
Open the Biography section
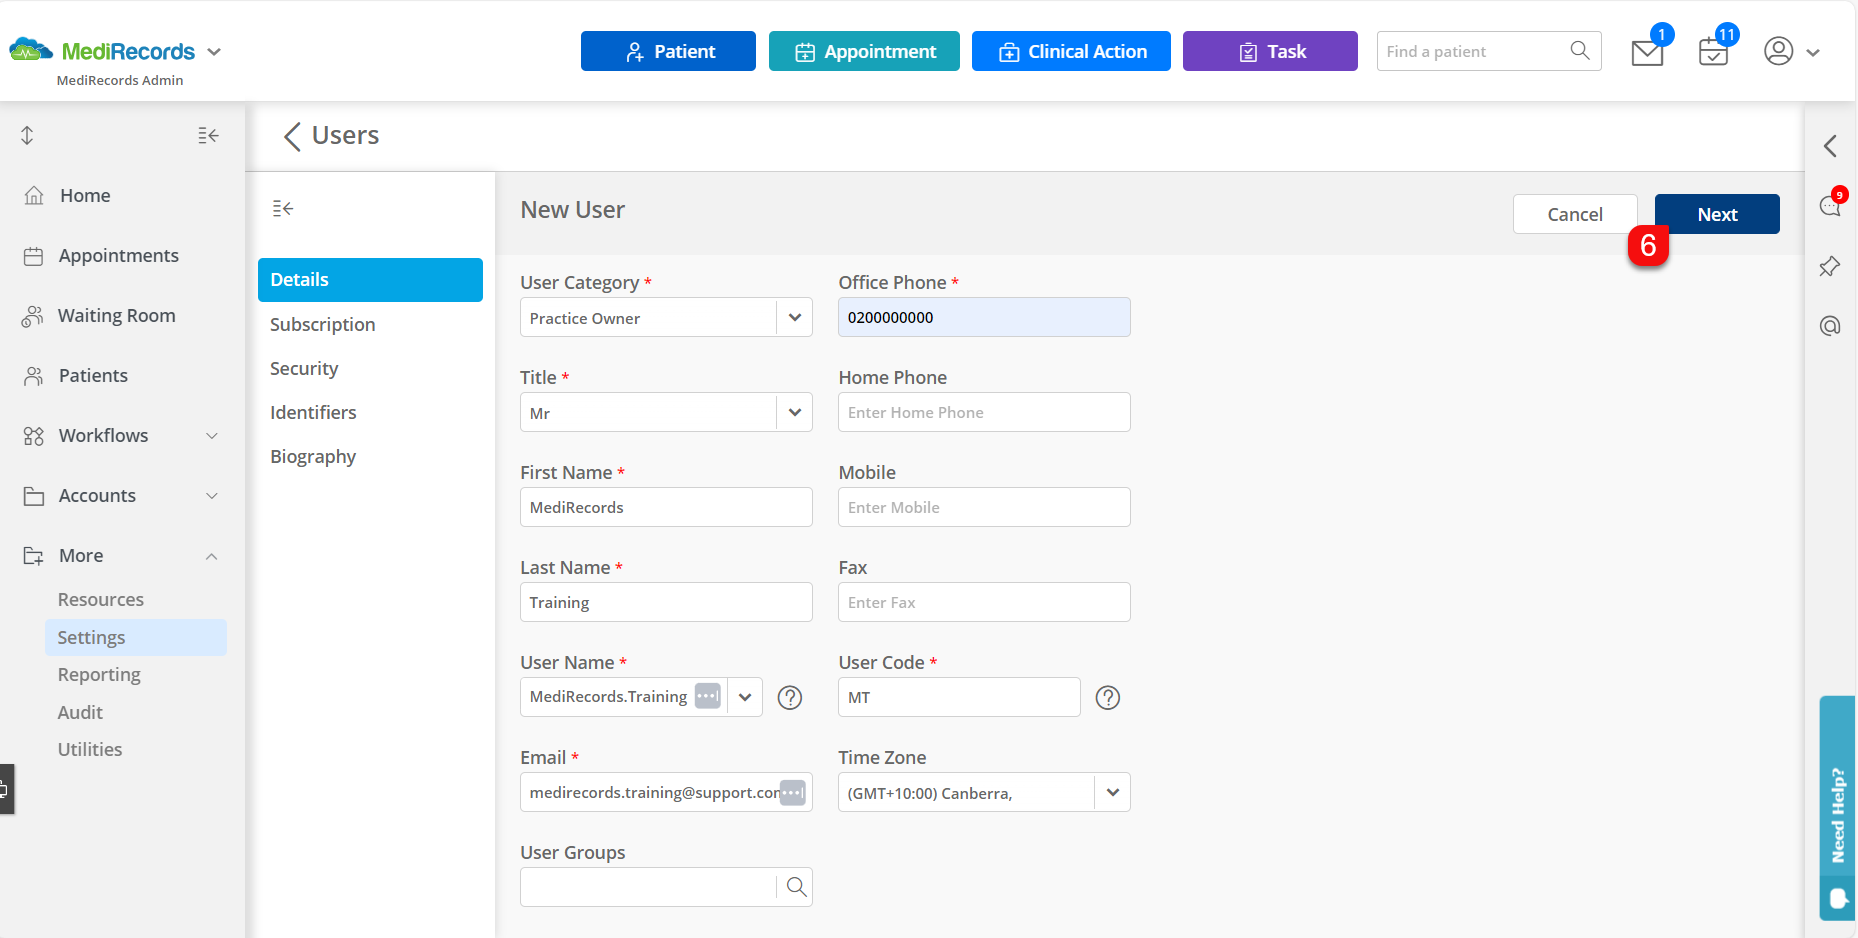point(312,456)
